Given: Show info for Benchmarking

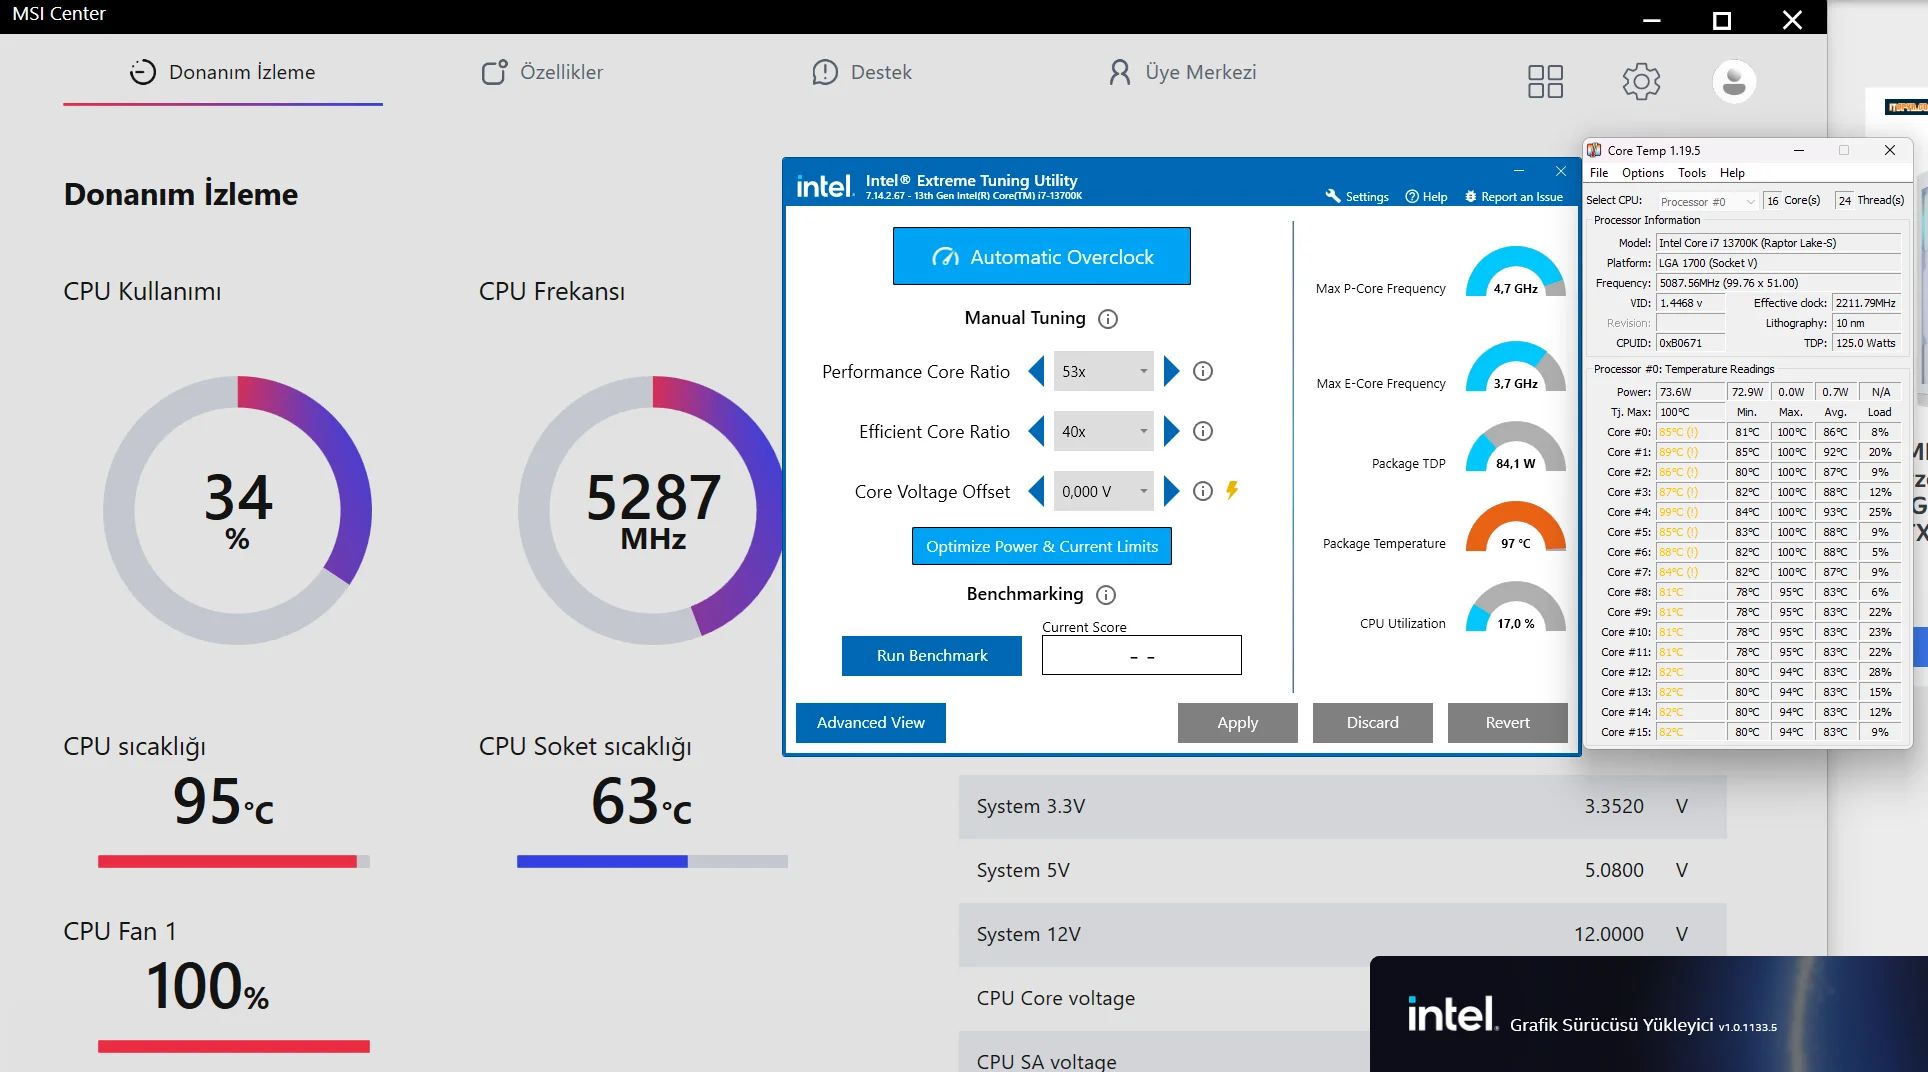Looking at the screenshot, I should click(x=1106, y=595).
